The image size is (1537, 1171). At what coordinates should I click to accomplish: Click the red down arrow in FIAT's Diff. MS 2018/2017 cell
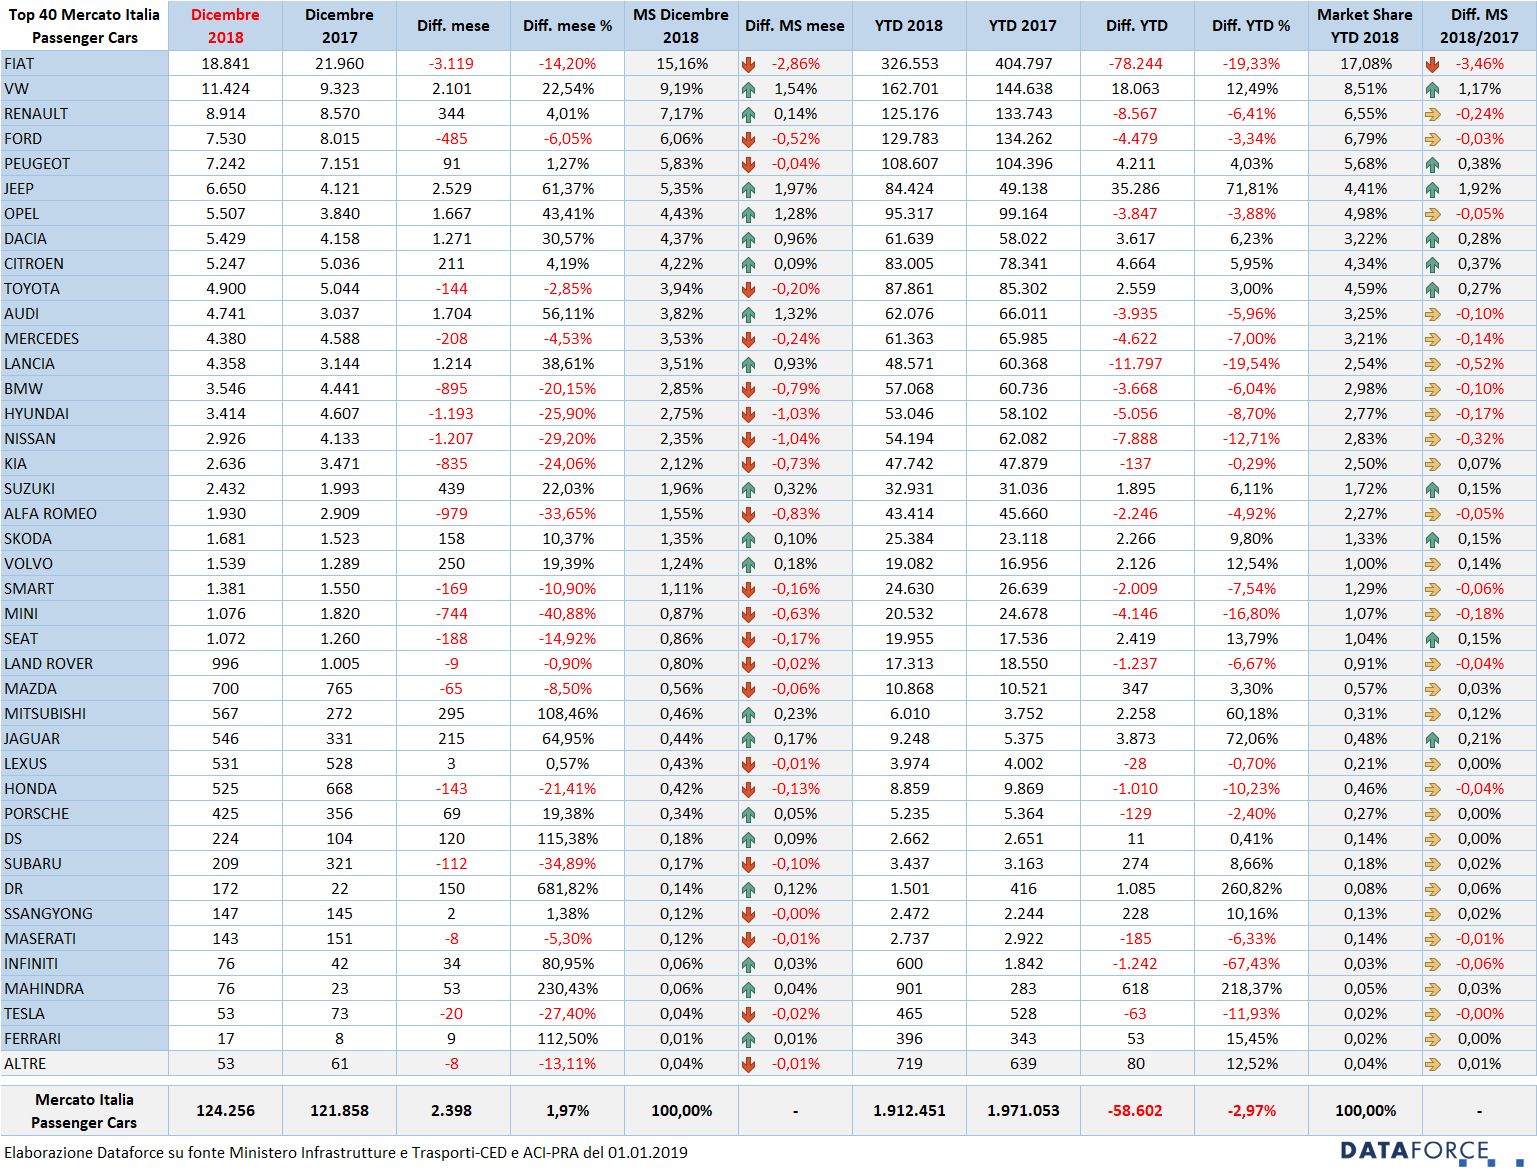[1432, 64]
